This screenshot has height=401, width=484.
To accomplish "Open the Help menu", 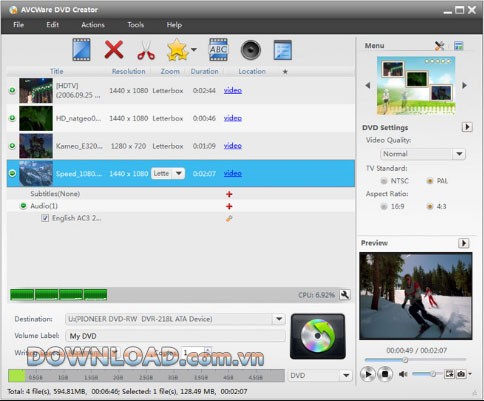I will tap(174, 25).
